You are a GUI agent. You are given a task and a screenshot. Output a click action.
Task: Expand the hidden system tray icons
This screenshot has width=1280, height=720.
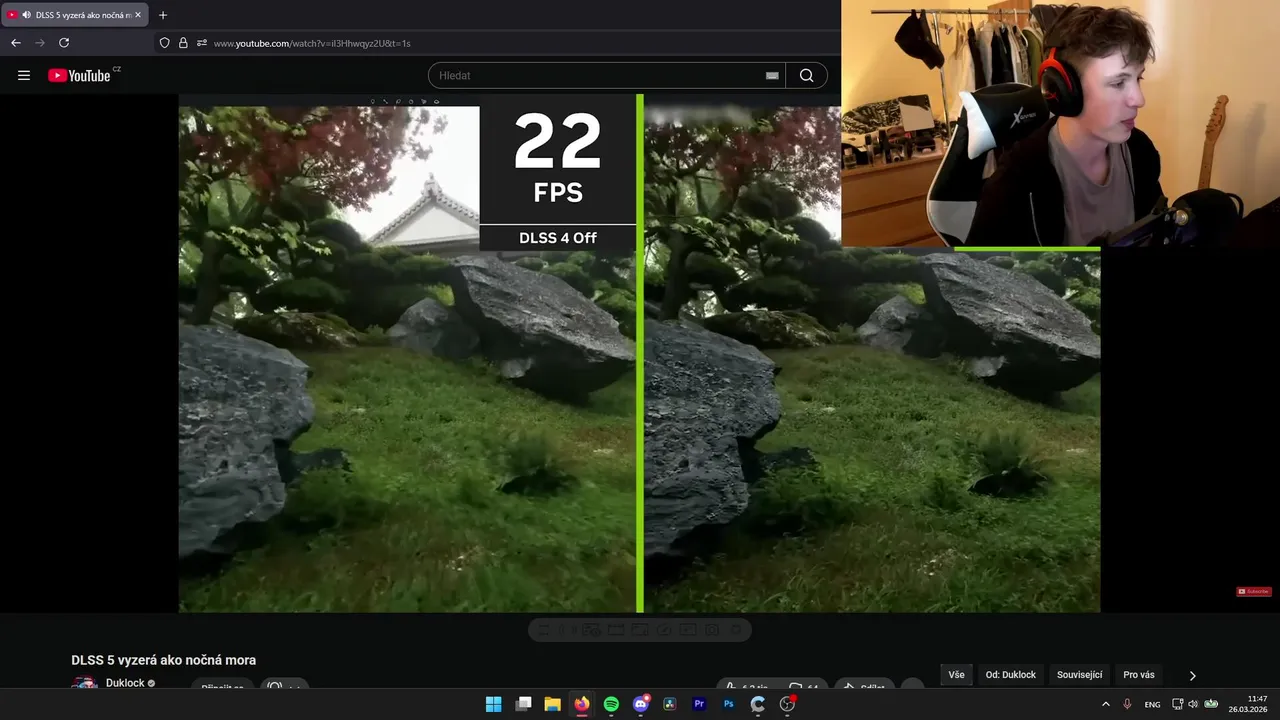(x=1105, y=704)
